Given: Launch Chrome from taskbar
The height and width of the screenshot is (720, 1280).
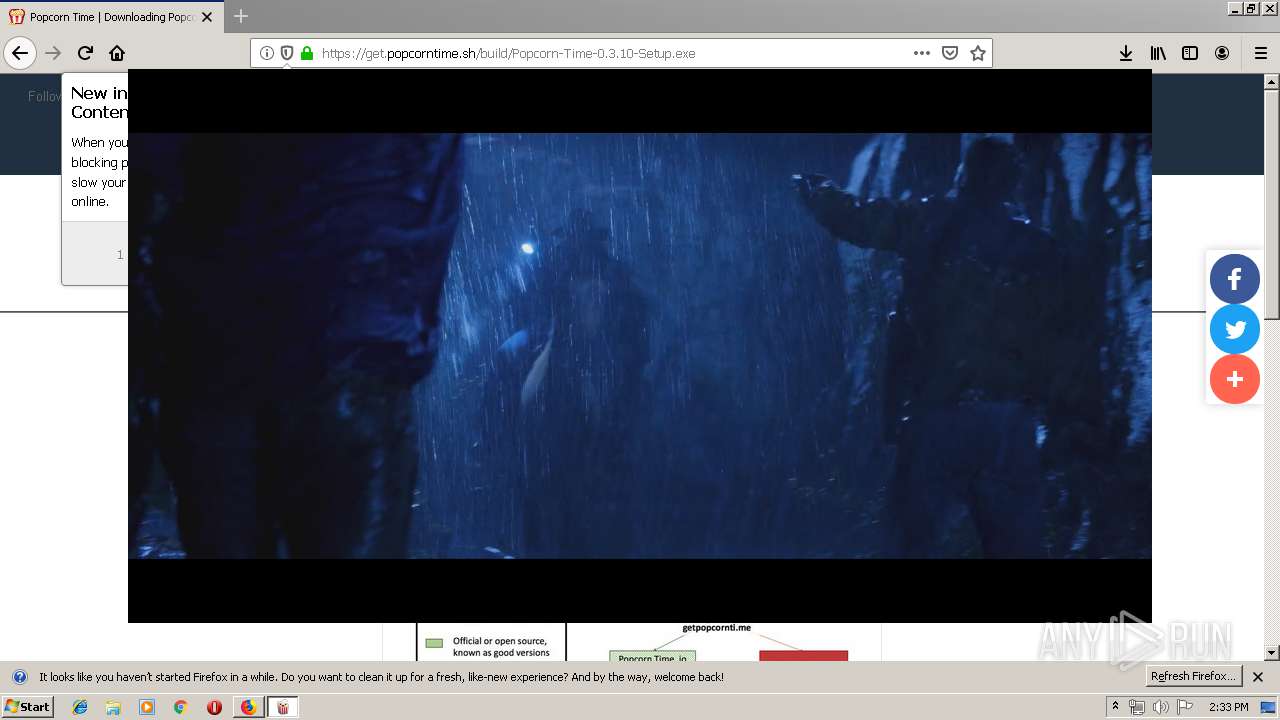Looking at the screenshot, I should (180, 707).
